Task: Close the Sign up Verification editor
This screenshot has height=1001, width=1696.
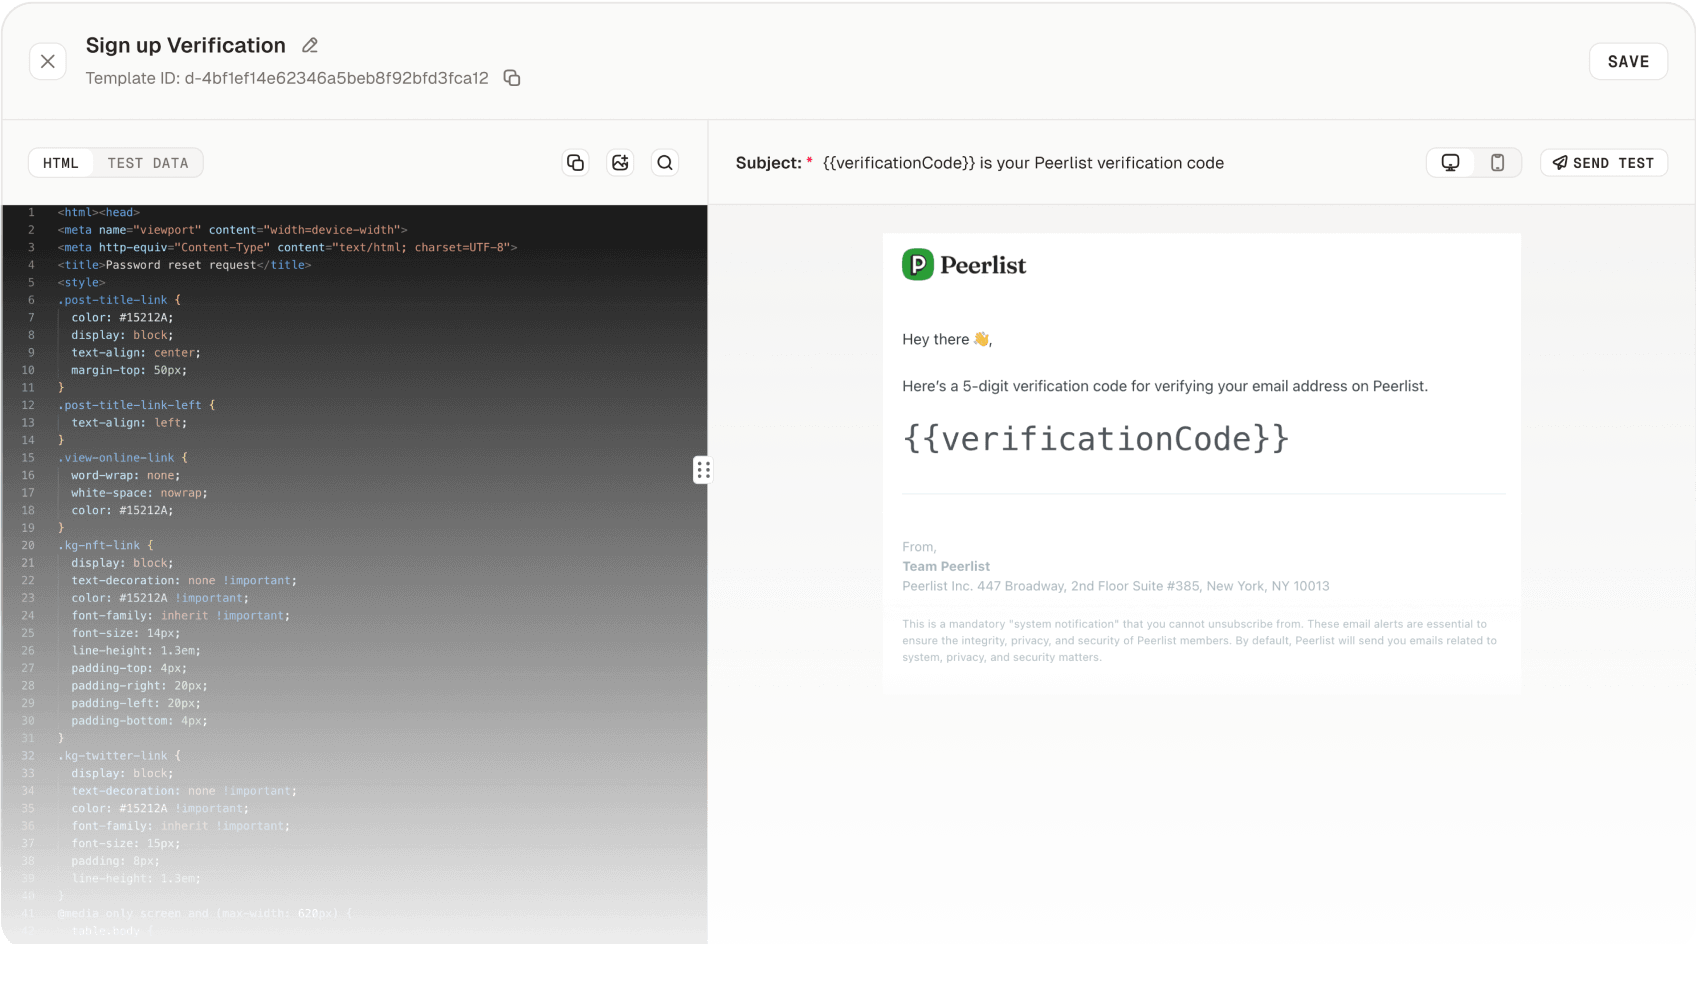Action: click(47, 61)
